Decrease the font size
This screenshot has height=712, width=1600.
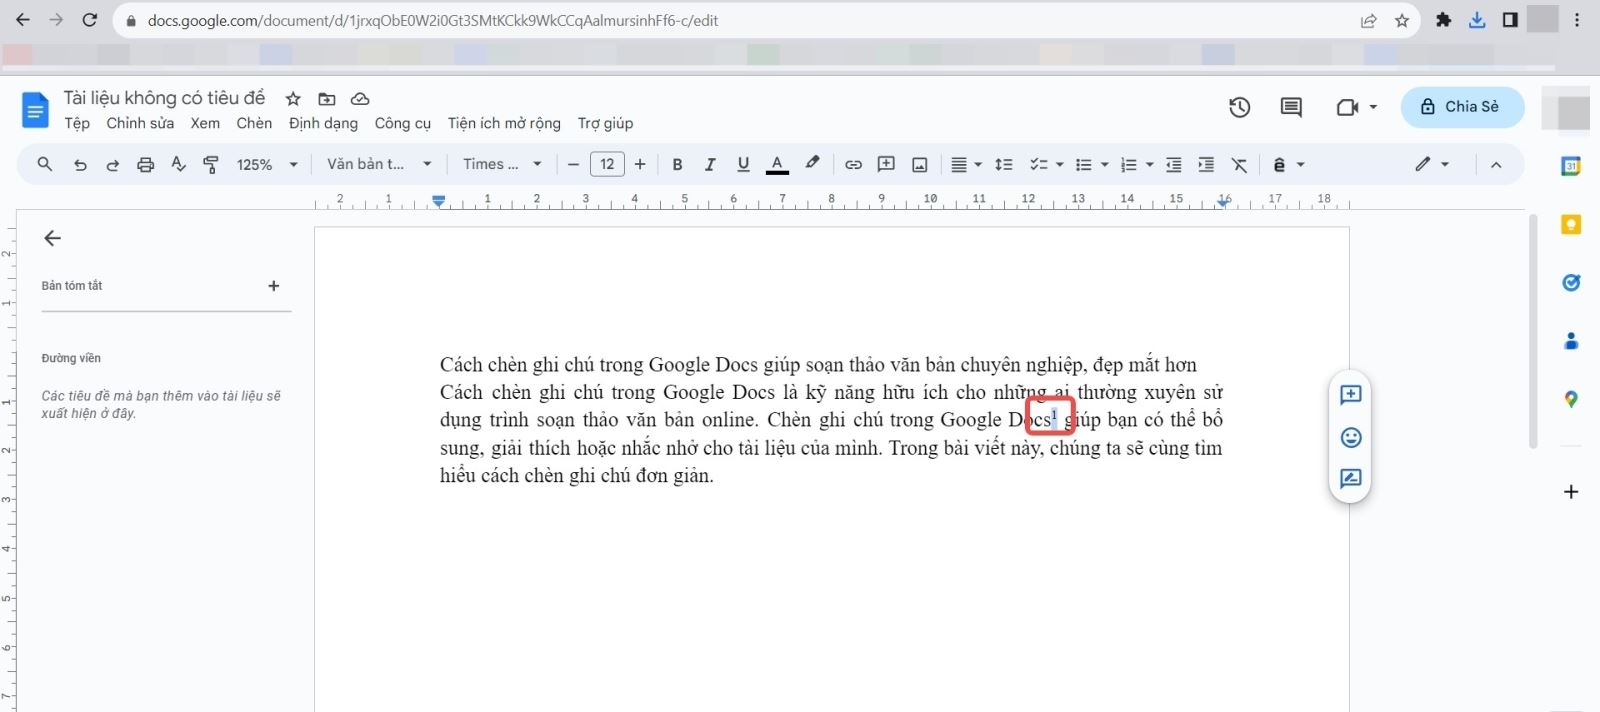click(x=573, y=165)
